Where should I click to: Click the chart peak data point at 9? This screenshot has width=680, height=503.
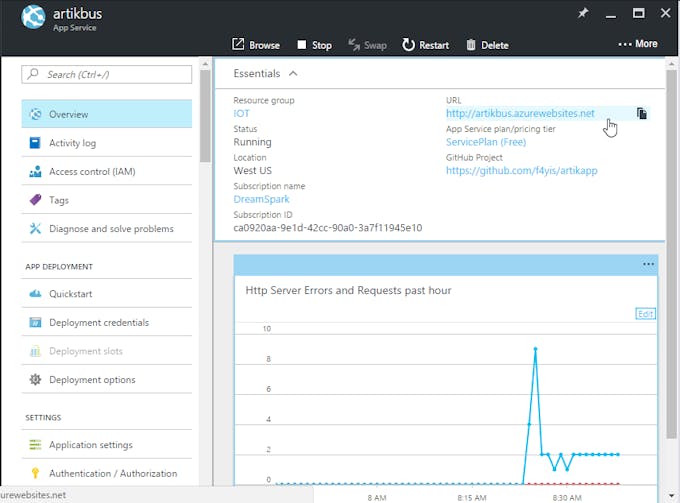pos(535,349)
